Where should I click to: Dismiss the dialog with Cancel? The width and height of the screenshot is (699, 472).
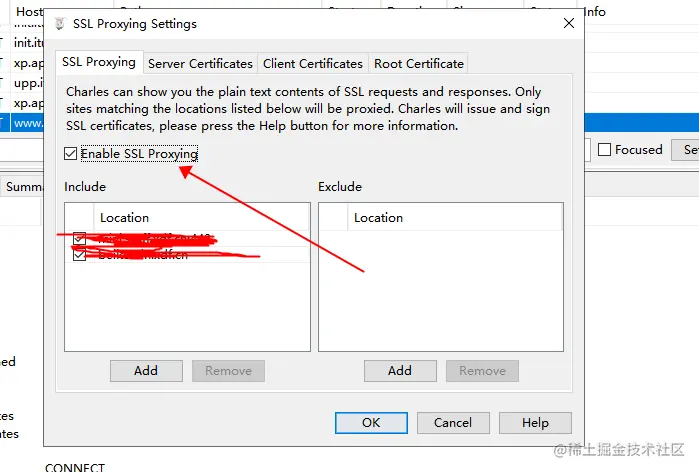[x=453, y=423]
